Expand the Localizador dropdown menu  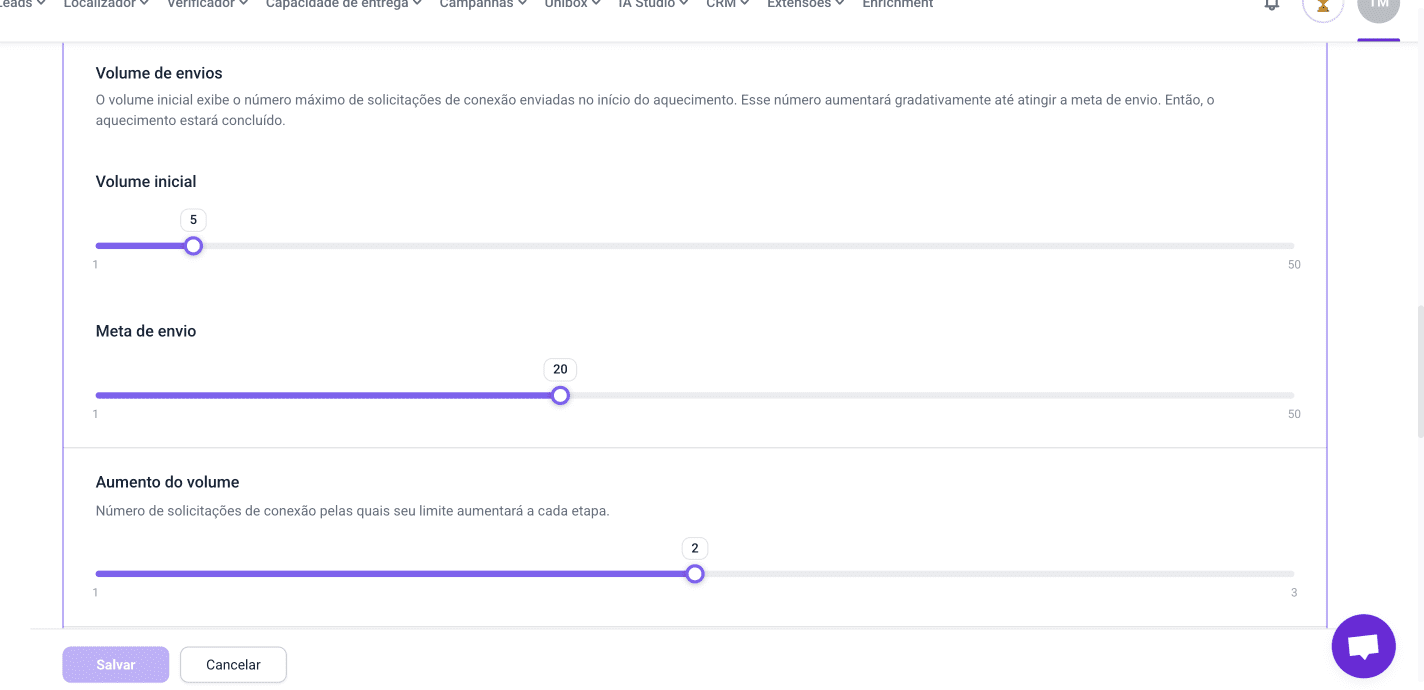click(x=105, y=5)
